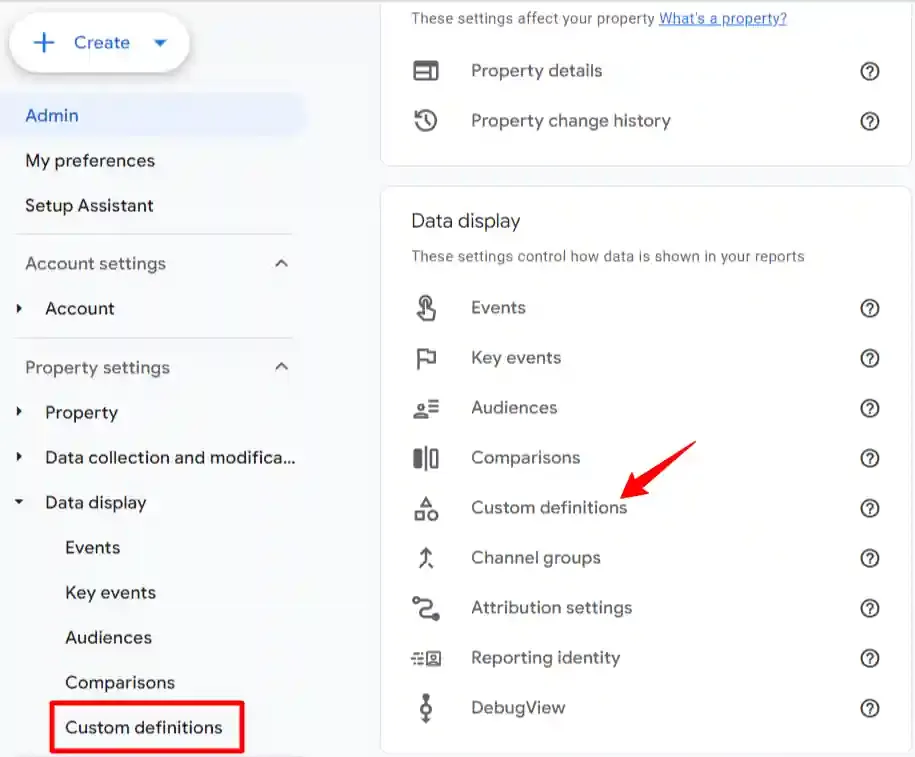This screenshot has height=757, width=915.
Task: Open Reporting identity setting
Action: click(x=546, y=658)
